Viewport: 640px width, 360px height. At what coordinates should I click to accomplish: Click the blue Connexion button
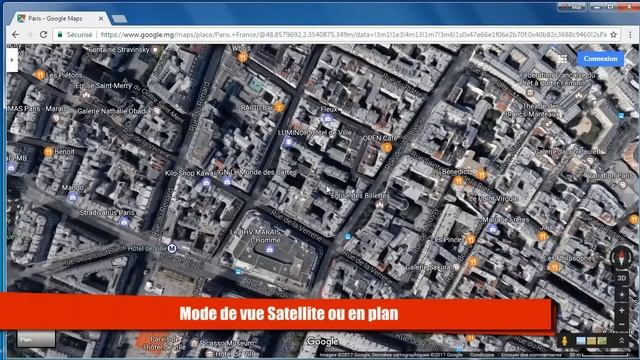600,59
